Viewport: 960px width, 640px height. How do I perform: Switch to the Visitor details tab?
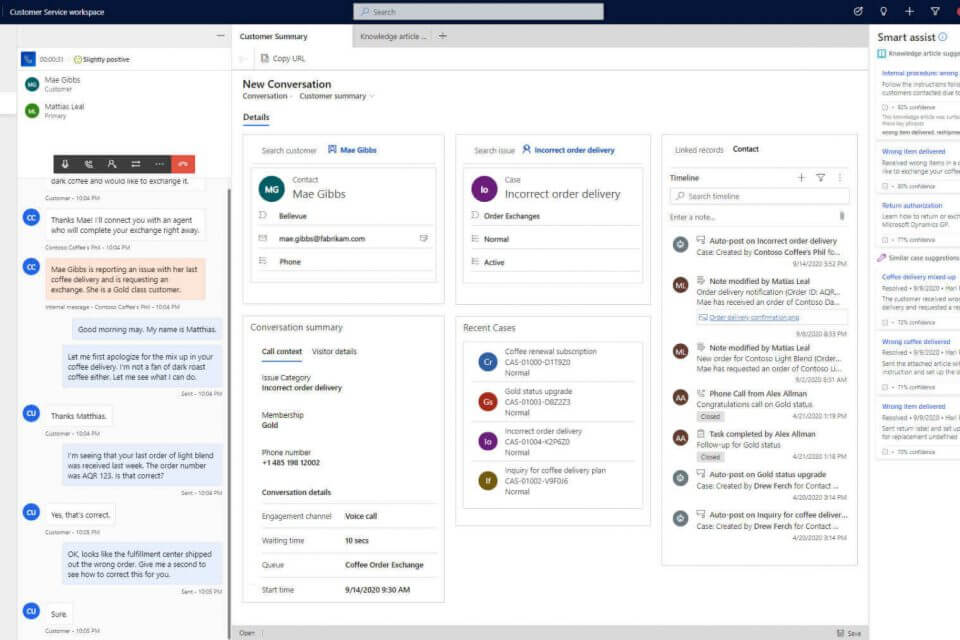pos(334,351)
